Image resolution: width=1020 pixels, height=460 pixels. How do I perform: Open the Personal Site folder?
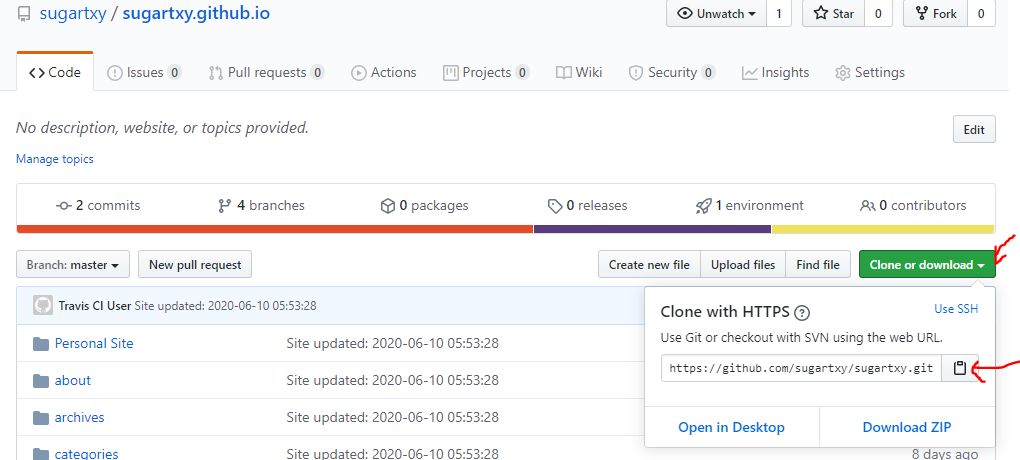tap(94, 344)
